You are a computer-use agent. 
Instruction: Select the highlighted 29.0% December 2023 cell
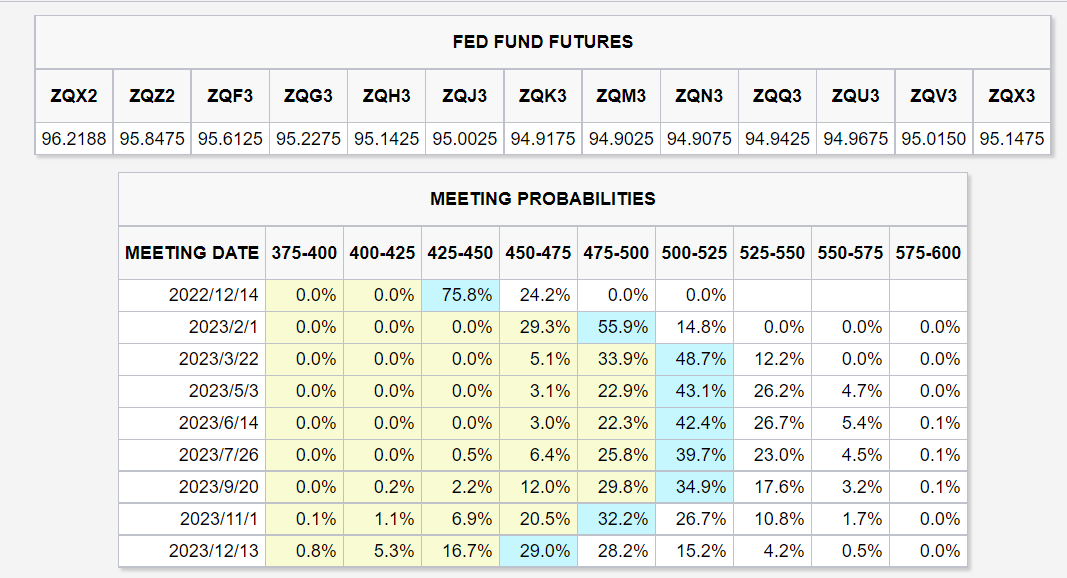(538, 551)
